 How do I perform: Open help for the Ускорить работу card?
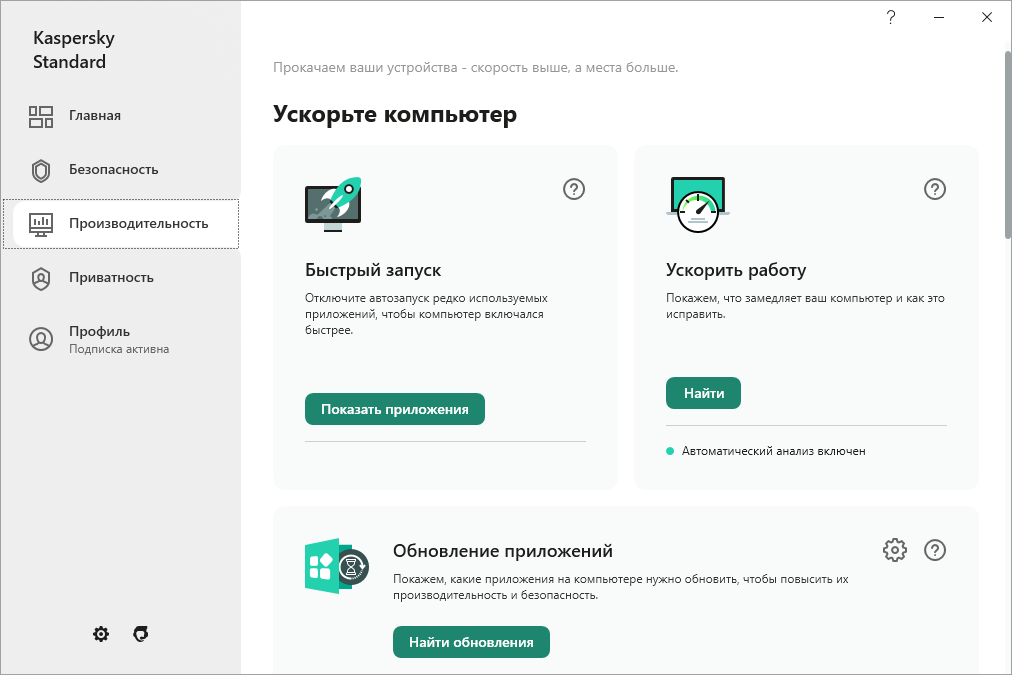point(935,189)
